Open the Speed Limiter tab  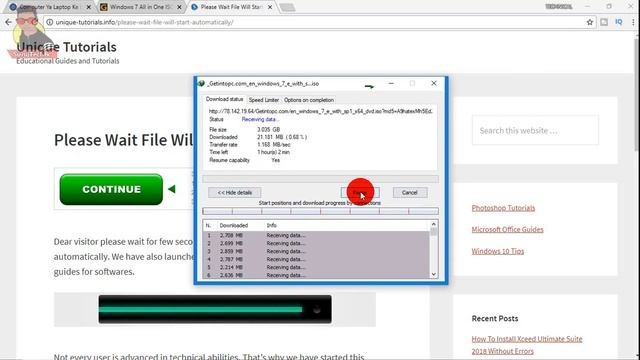264,100
